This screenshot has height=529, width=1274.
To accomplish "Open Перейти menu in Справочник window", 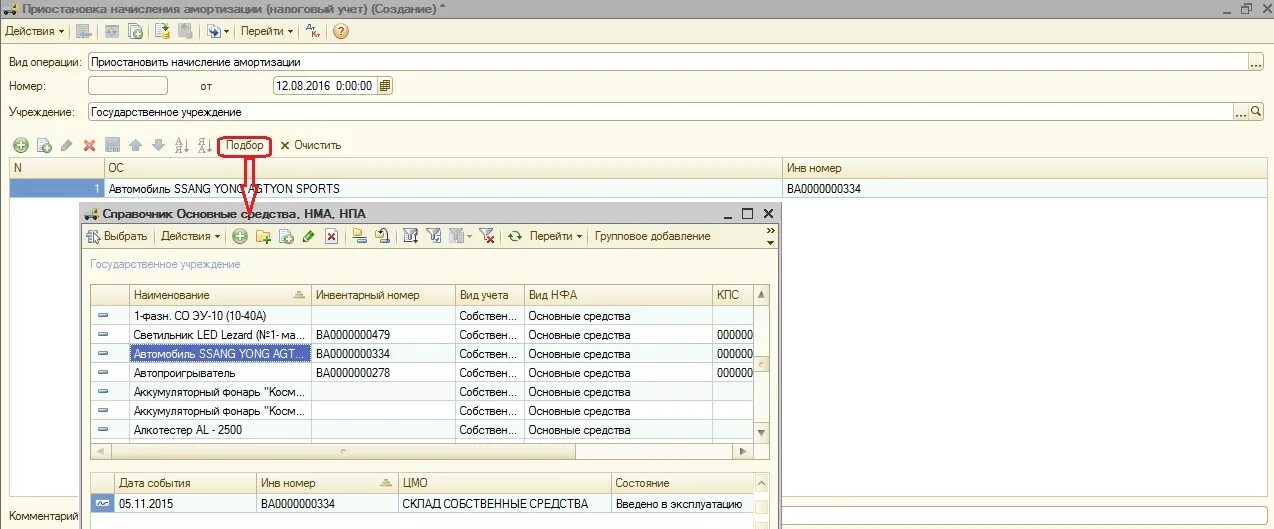I will click(x=556, y=236).
